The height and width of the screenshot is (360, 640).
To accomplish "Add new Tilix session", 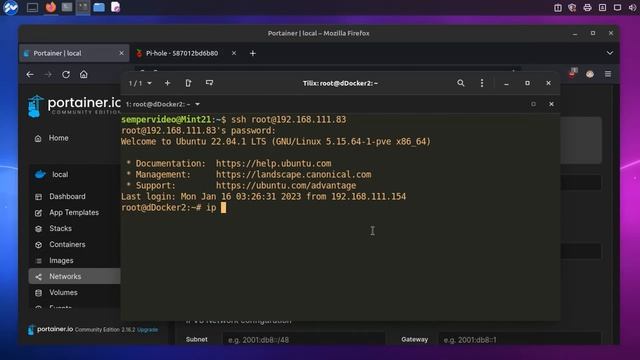I will pyautogui.click(x=167, y=83).
